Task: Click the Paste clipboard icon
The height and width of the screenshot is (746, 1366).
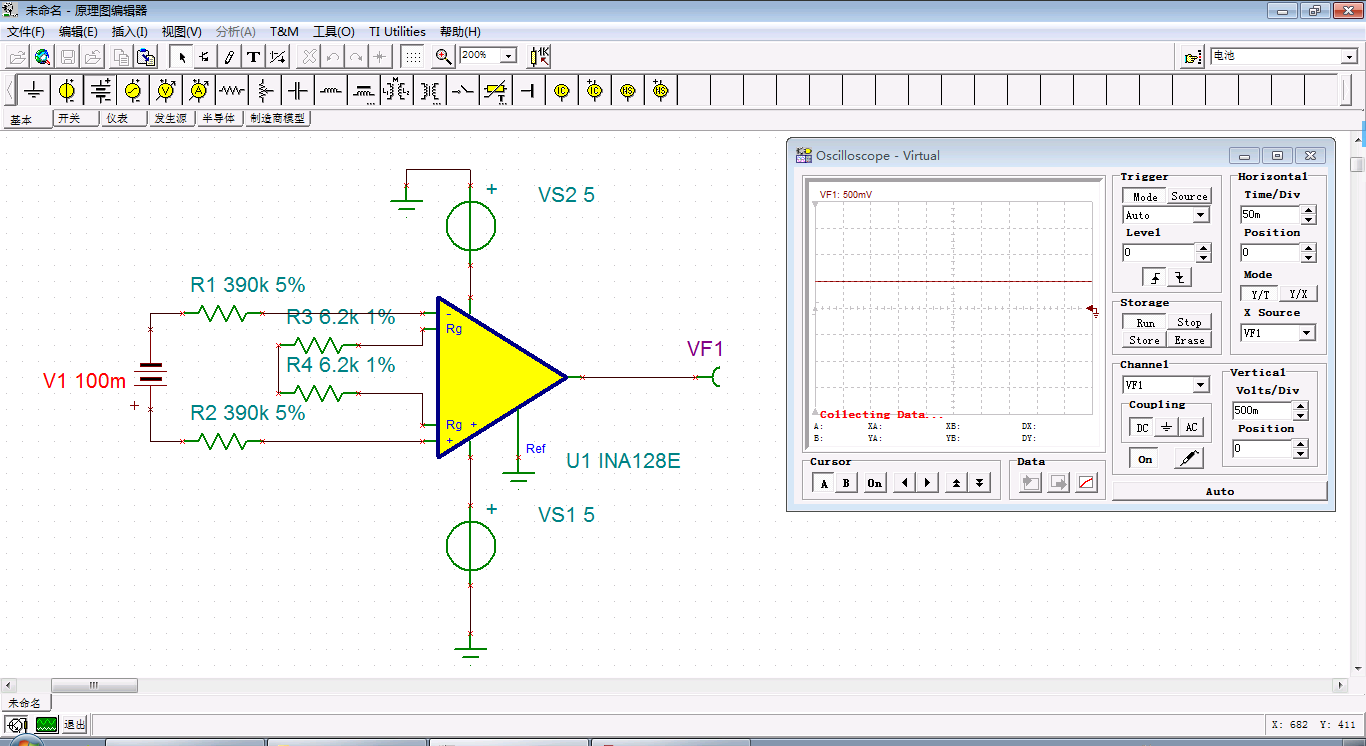Action: point(146,56)
